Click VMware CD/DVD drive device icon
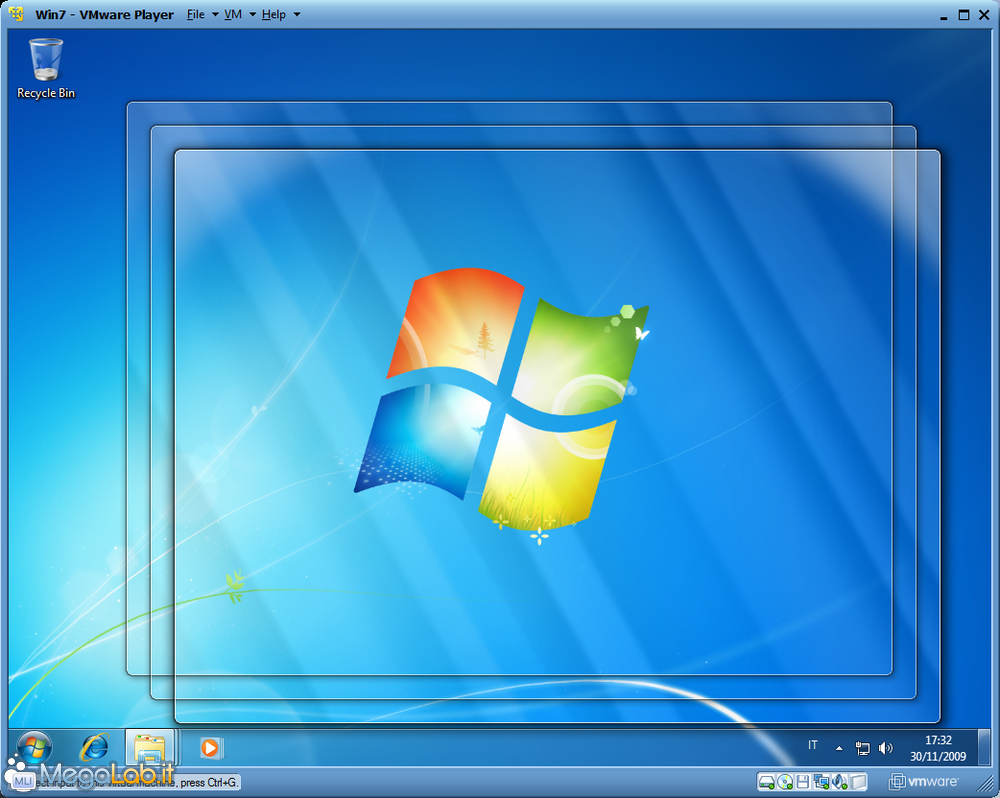 click(785, 781)
